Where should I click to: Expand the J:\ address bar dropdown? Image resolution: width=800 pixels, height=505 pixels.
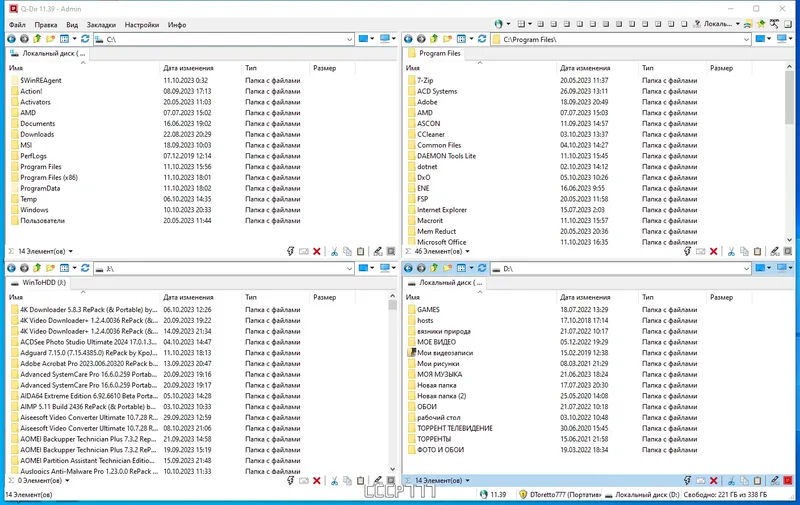pos(349,269)
